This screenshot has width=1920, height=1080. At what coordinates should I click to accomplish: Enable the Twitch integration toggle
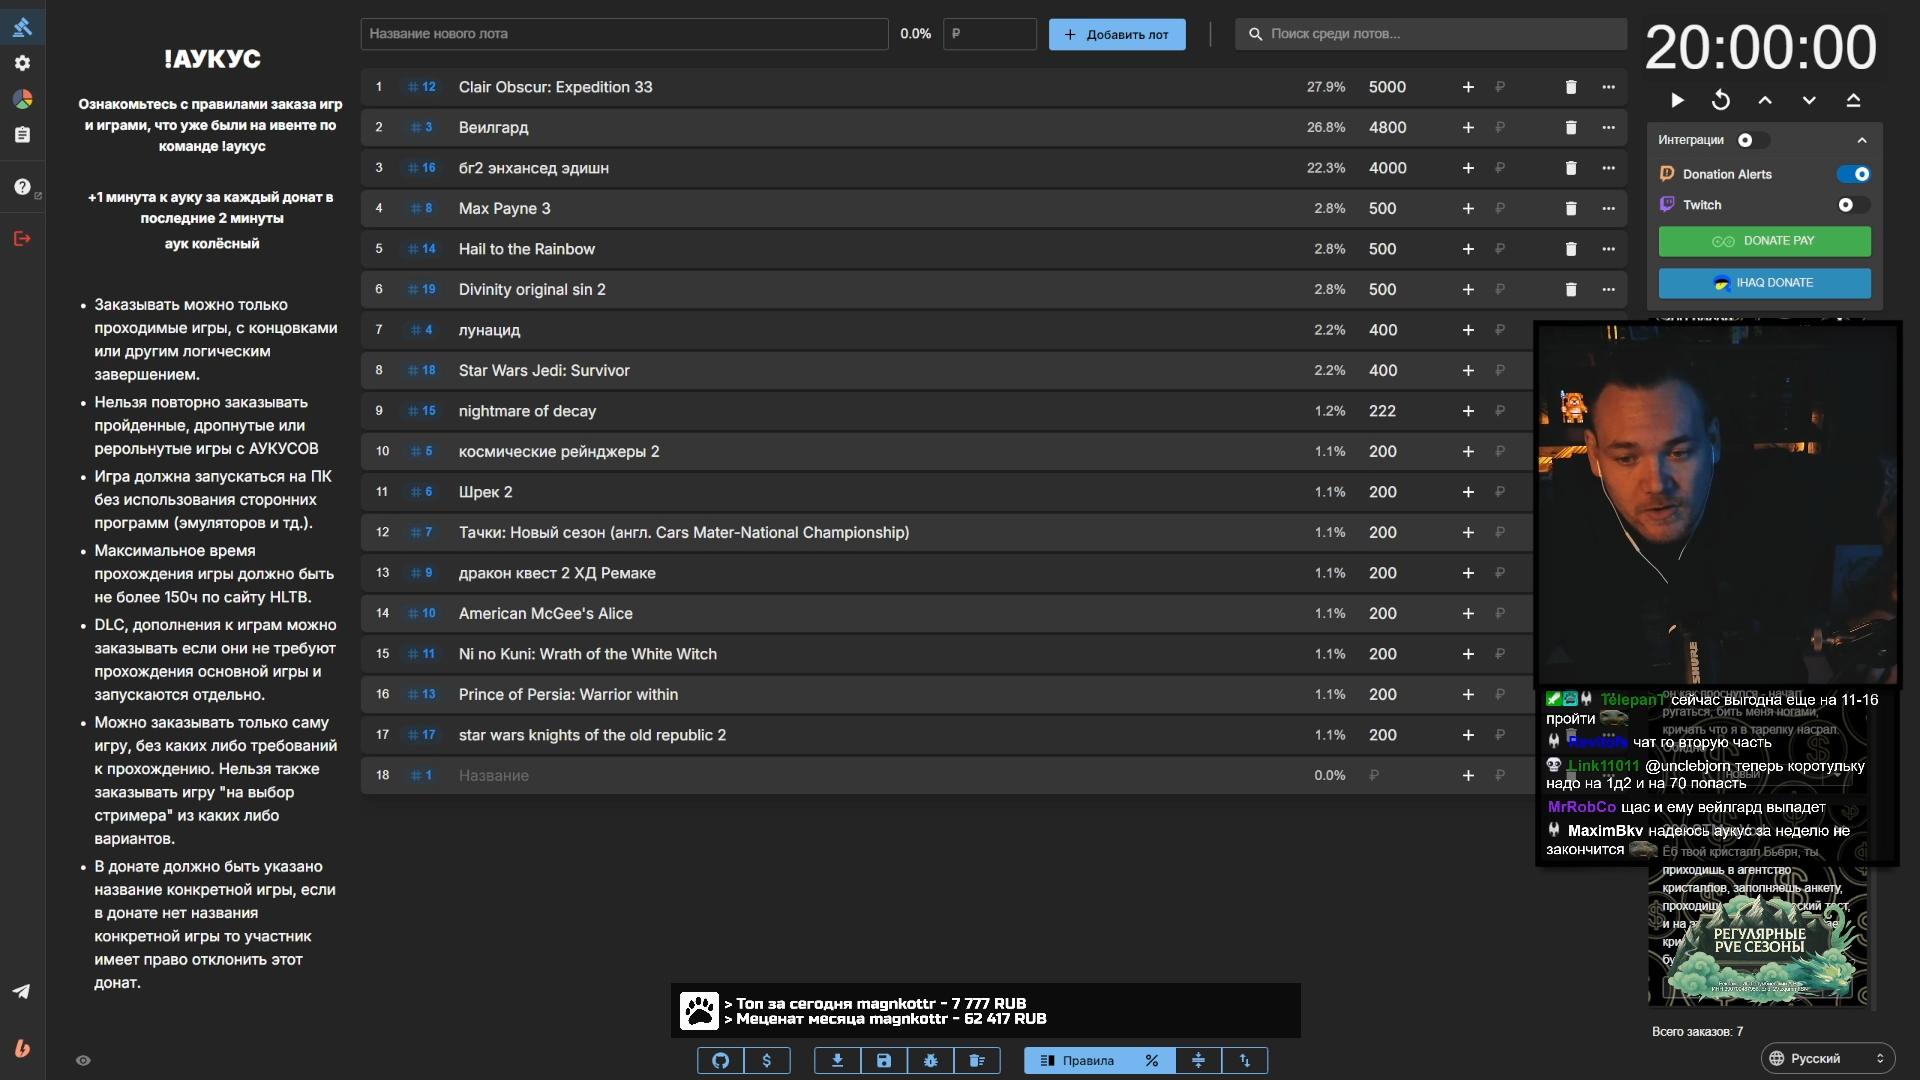pos(1853,205)
